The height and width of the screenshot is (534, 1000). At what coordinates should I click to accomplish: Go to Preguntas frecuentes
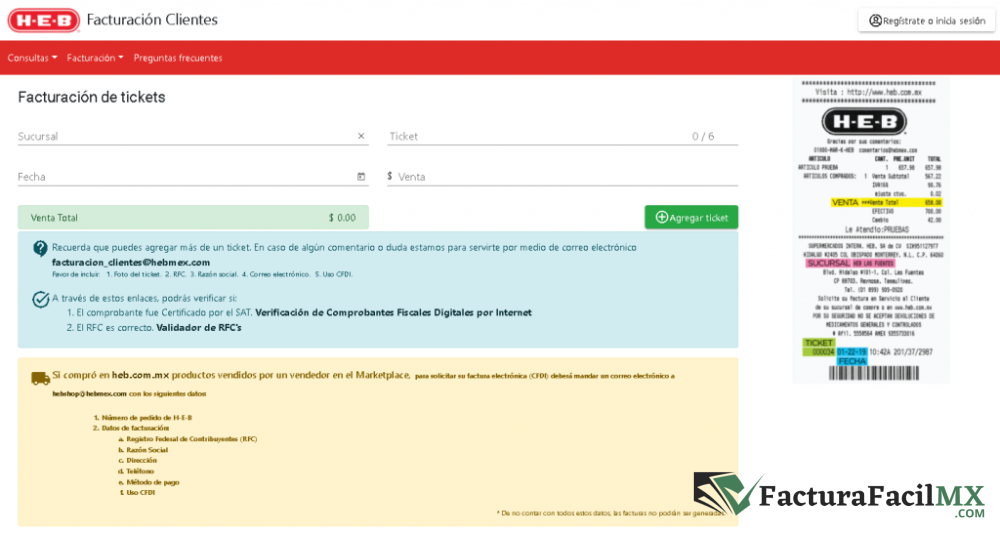[178, 58]
